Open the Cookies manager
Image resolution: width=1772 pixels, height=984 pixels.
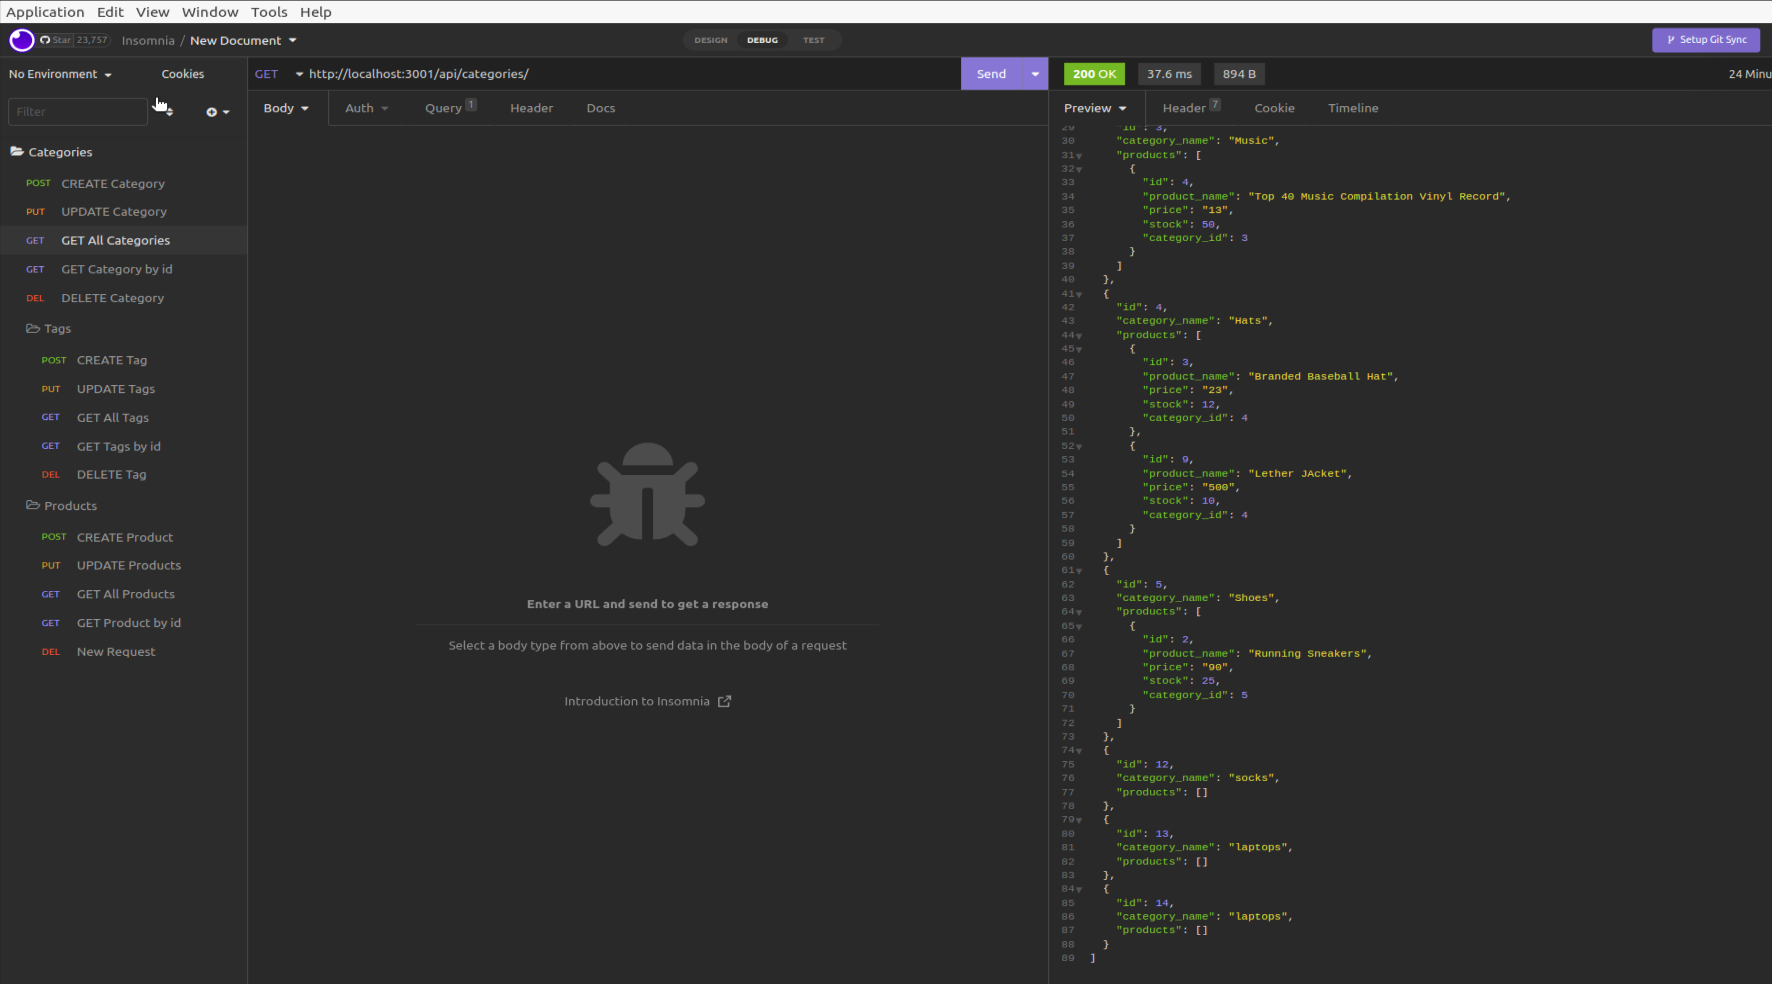coord(183,74)
